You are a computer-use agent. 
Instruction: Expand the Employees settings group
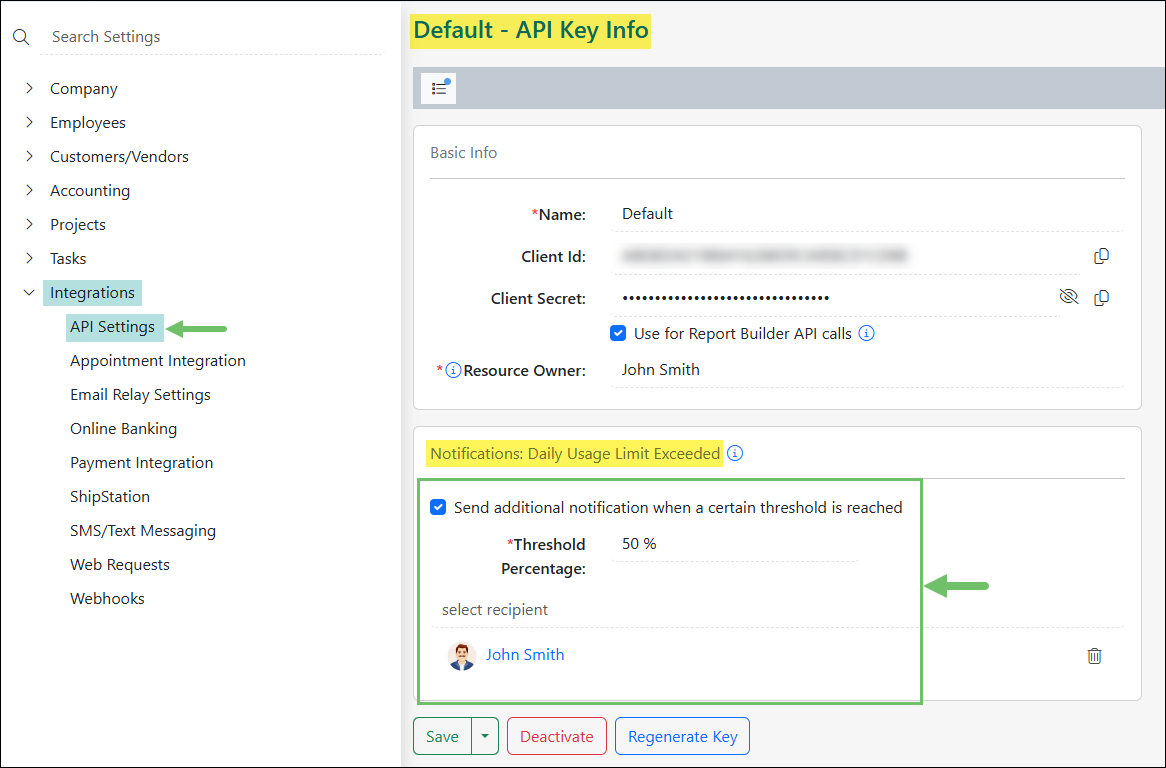click(29, 122)
